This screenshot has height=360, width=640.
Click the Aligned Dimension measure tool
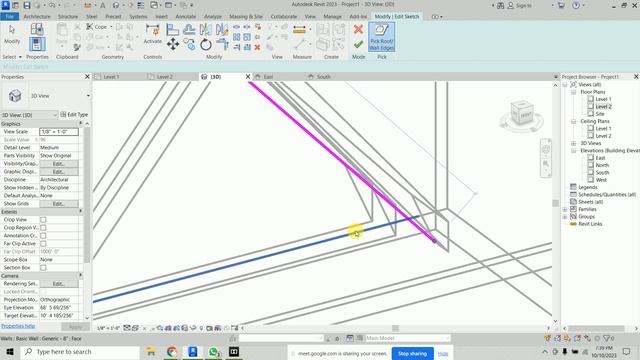[x=299, y=29]
